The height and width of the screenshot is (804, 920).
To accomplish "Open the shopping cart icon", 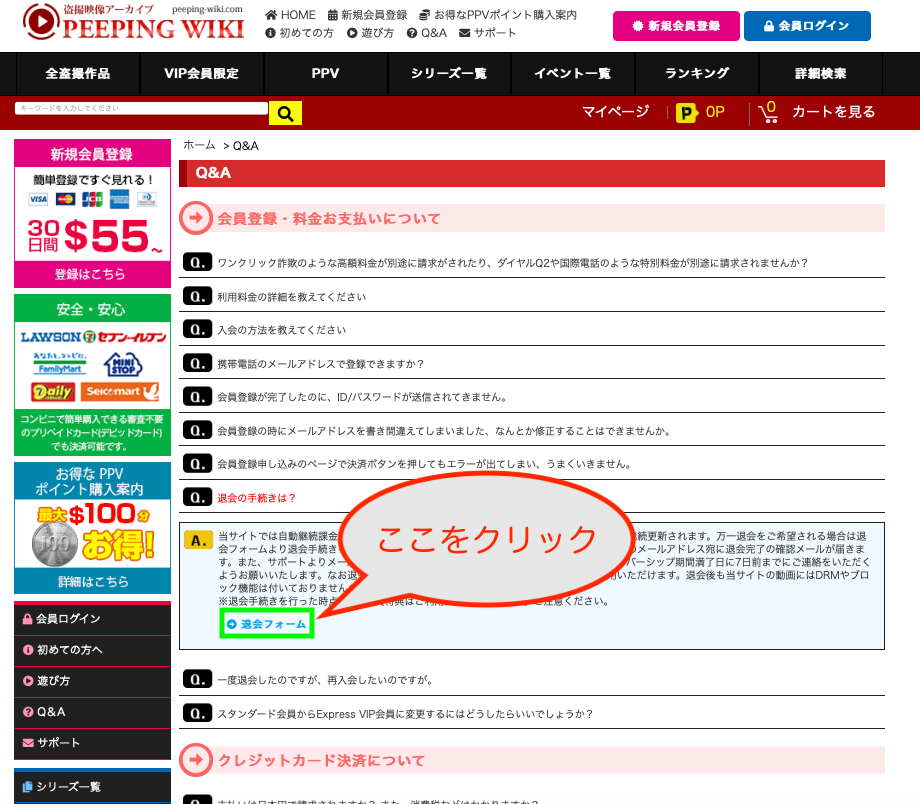I will [x=768, y=112].
